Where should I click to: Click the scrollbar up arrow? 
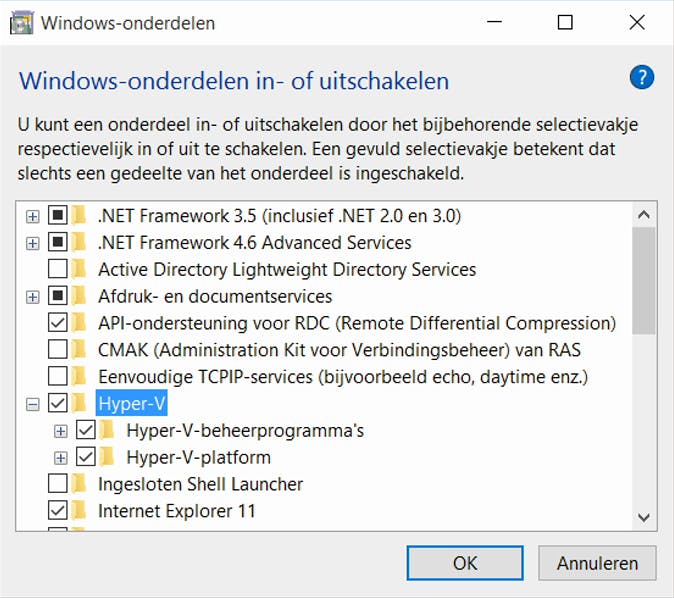(x=645, y=215)
